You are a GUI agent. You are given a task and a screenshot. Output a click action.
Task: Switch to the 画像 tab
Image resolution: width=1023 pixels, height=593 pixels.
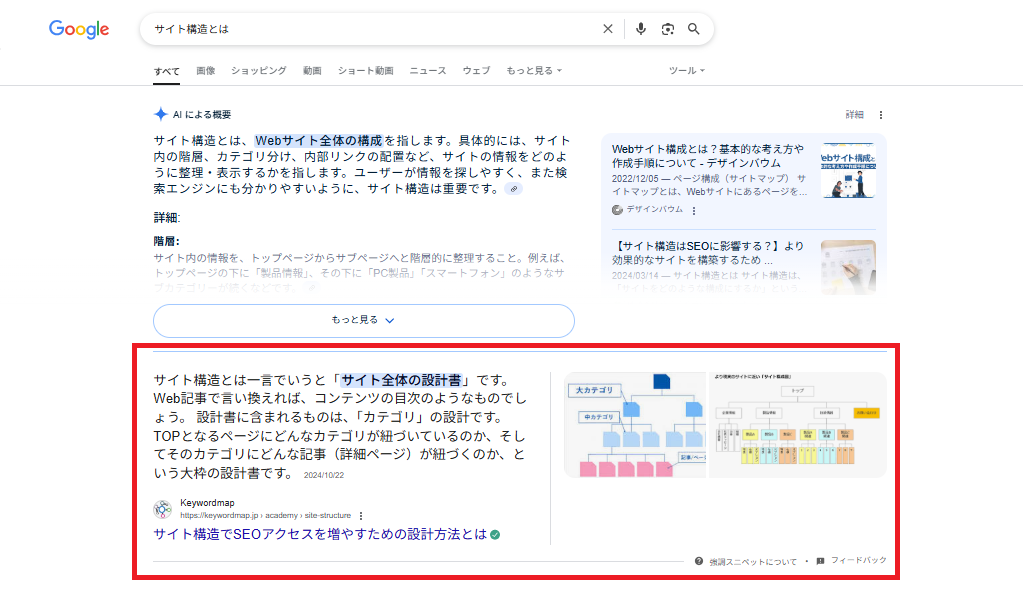coord(206,70)
